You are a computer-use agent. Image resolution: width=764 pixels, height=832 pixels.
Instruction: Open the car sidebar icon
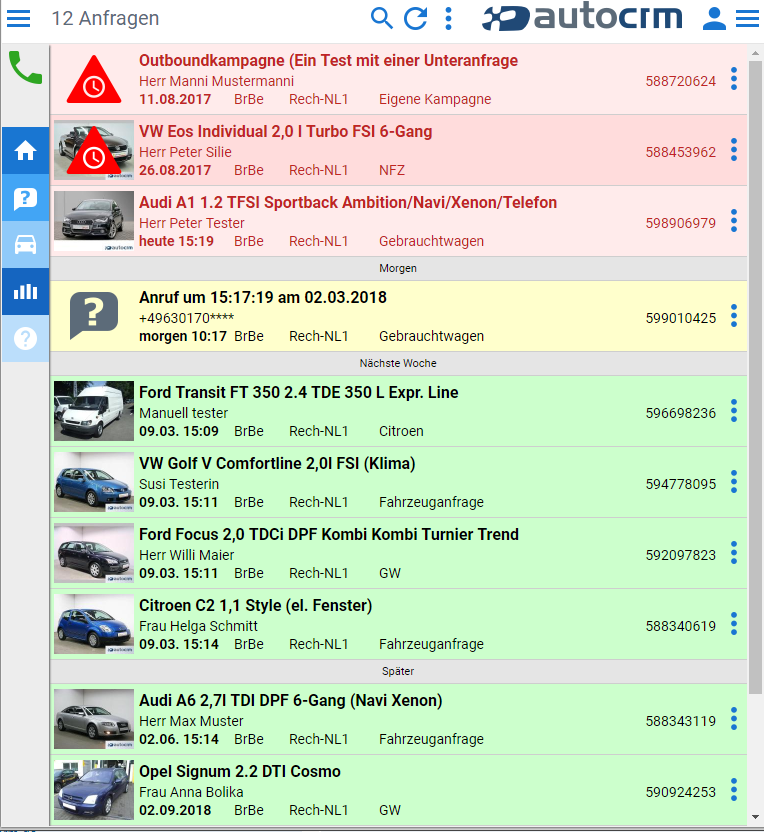[25, 245]
